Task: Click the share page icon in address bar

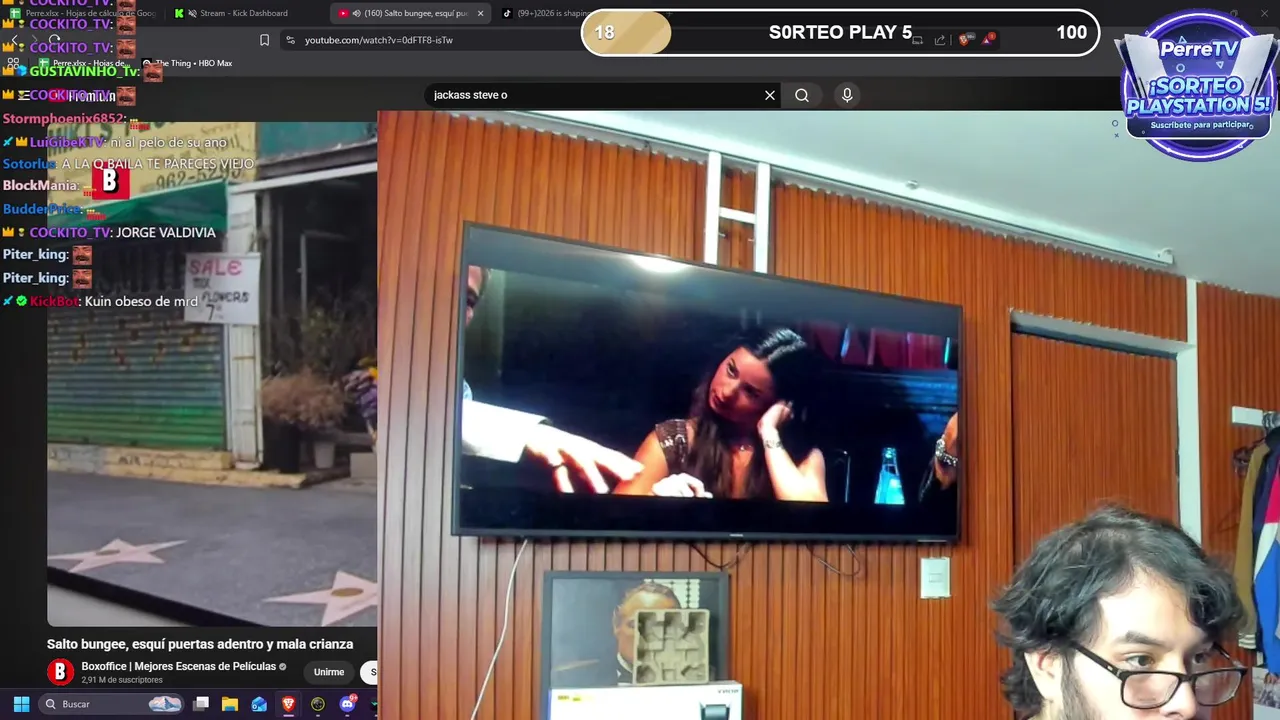Action: click(940, 40)
